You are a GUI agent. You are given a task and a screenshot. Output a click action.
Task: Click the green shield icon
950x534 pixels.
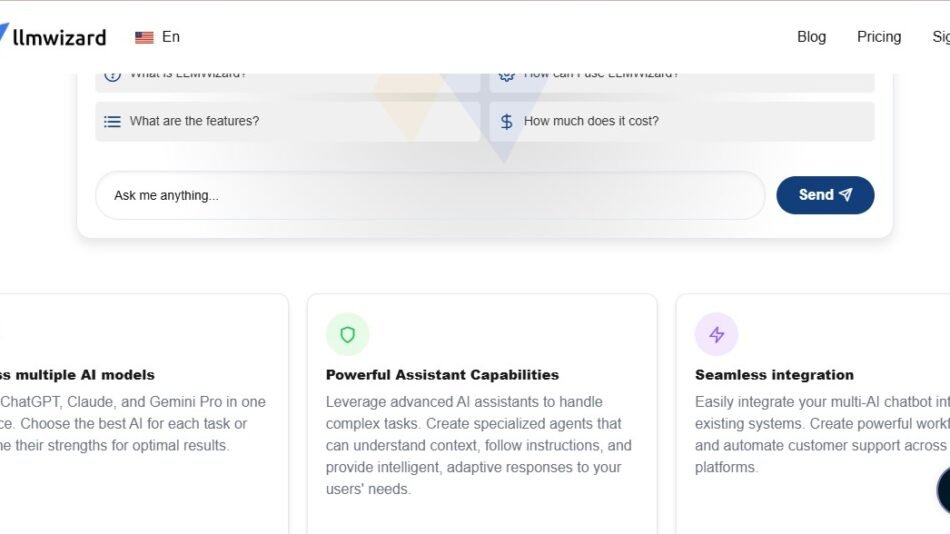(x=348, y=335)
